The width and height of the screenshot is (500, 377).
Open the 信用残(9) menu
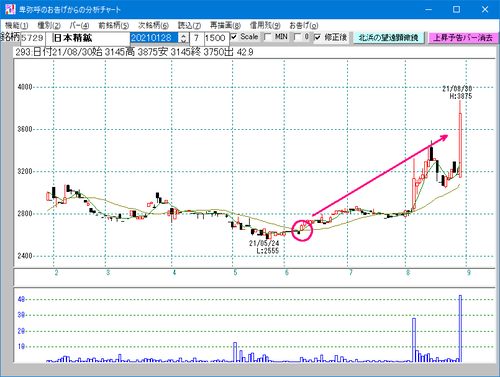[x=265, y=25]
